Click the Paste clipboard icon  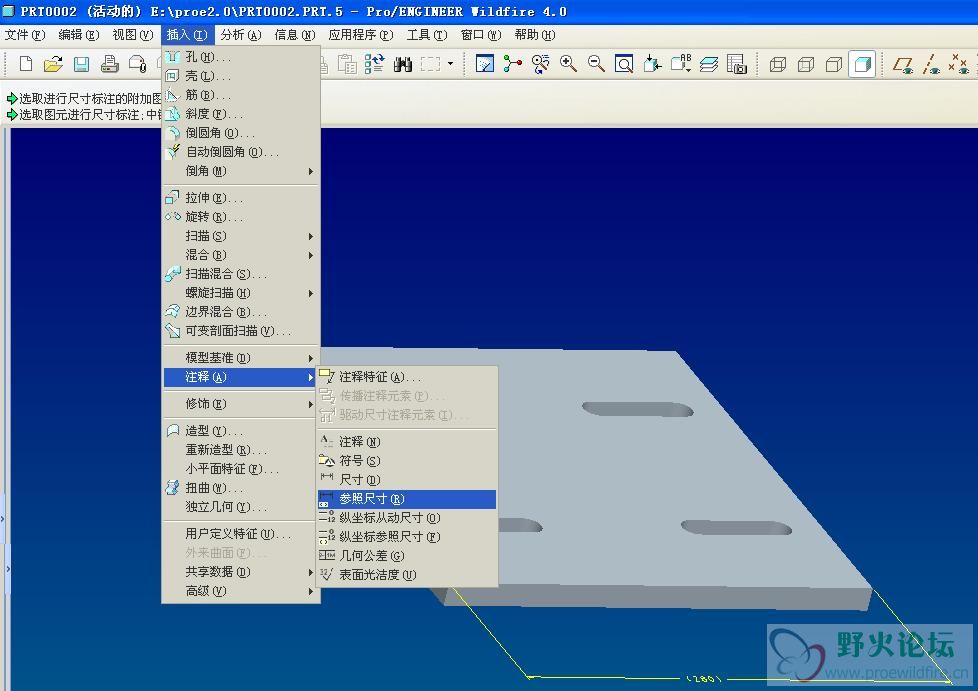tap(347, 64)
